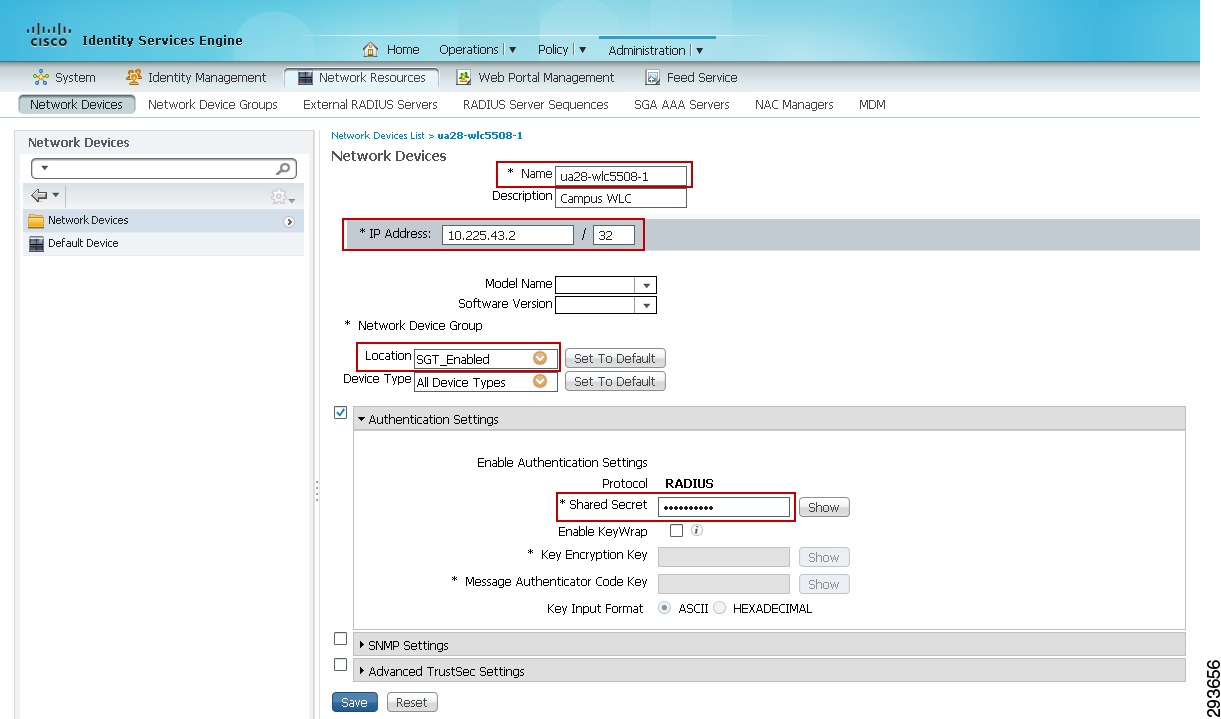
Task: Click the Cisco logo
Action: click(x=48, y=35)
